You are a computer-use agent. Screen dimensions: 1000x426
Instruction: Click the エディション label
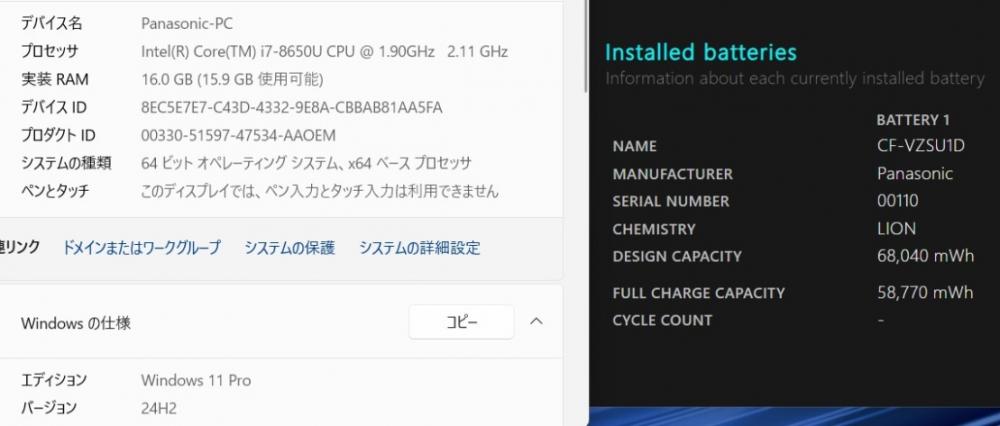tap(54, 381)
